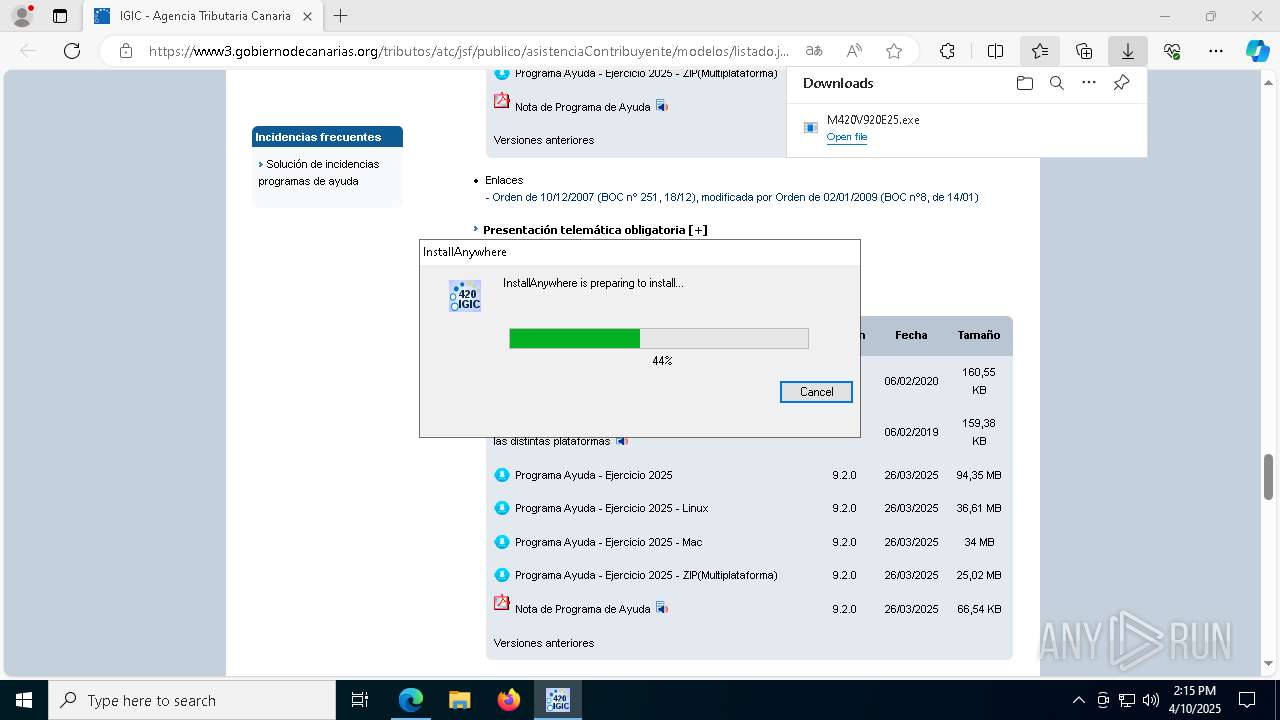Open Edge Settings and more menu
This screenshot has width=1280, height=720.
click(x=1216, y=51)
